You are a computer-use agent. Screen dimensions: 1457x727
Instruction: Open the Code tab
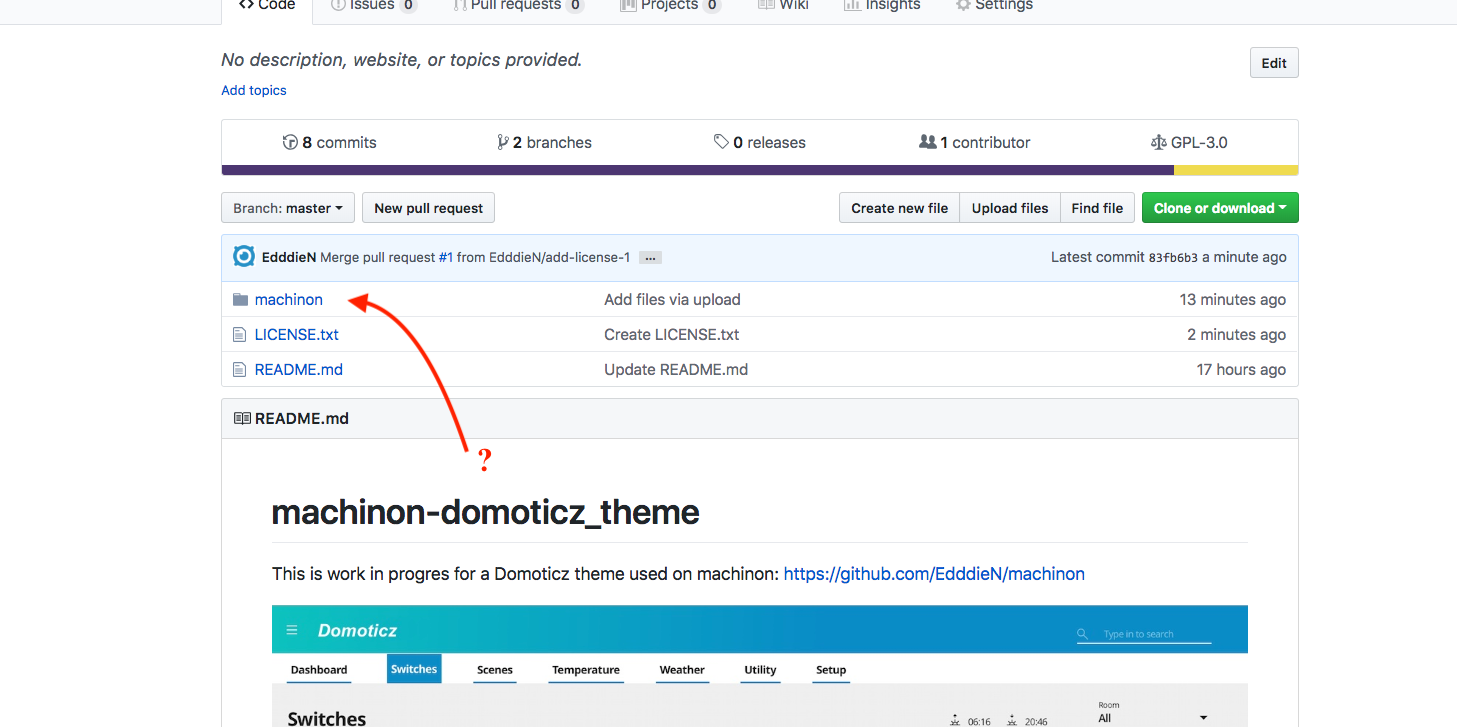(267, 6)
